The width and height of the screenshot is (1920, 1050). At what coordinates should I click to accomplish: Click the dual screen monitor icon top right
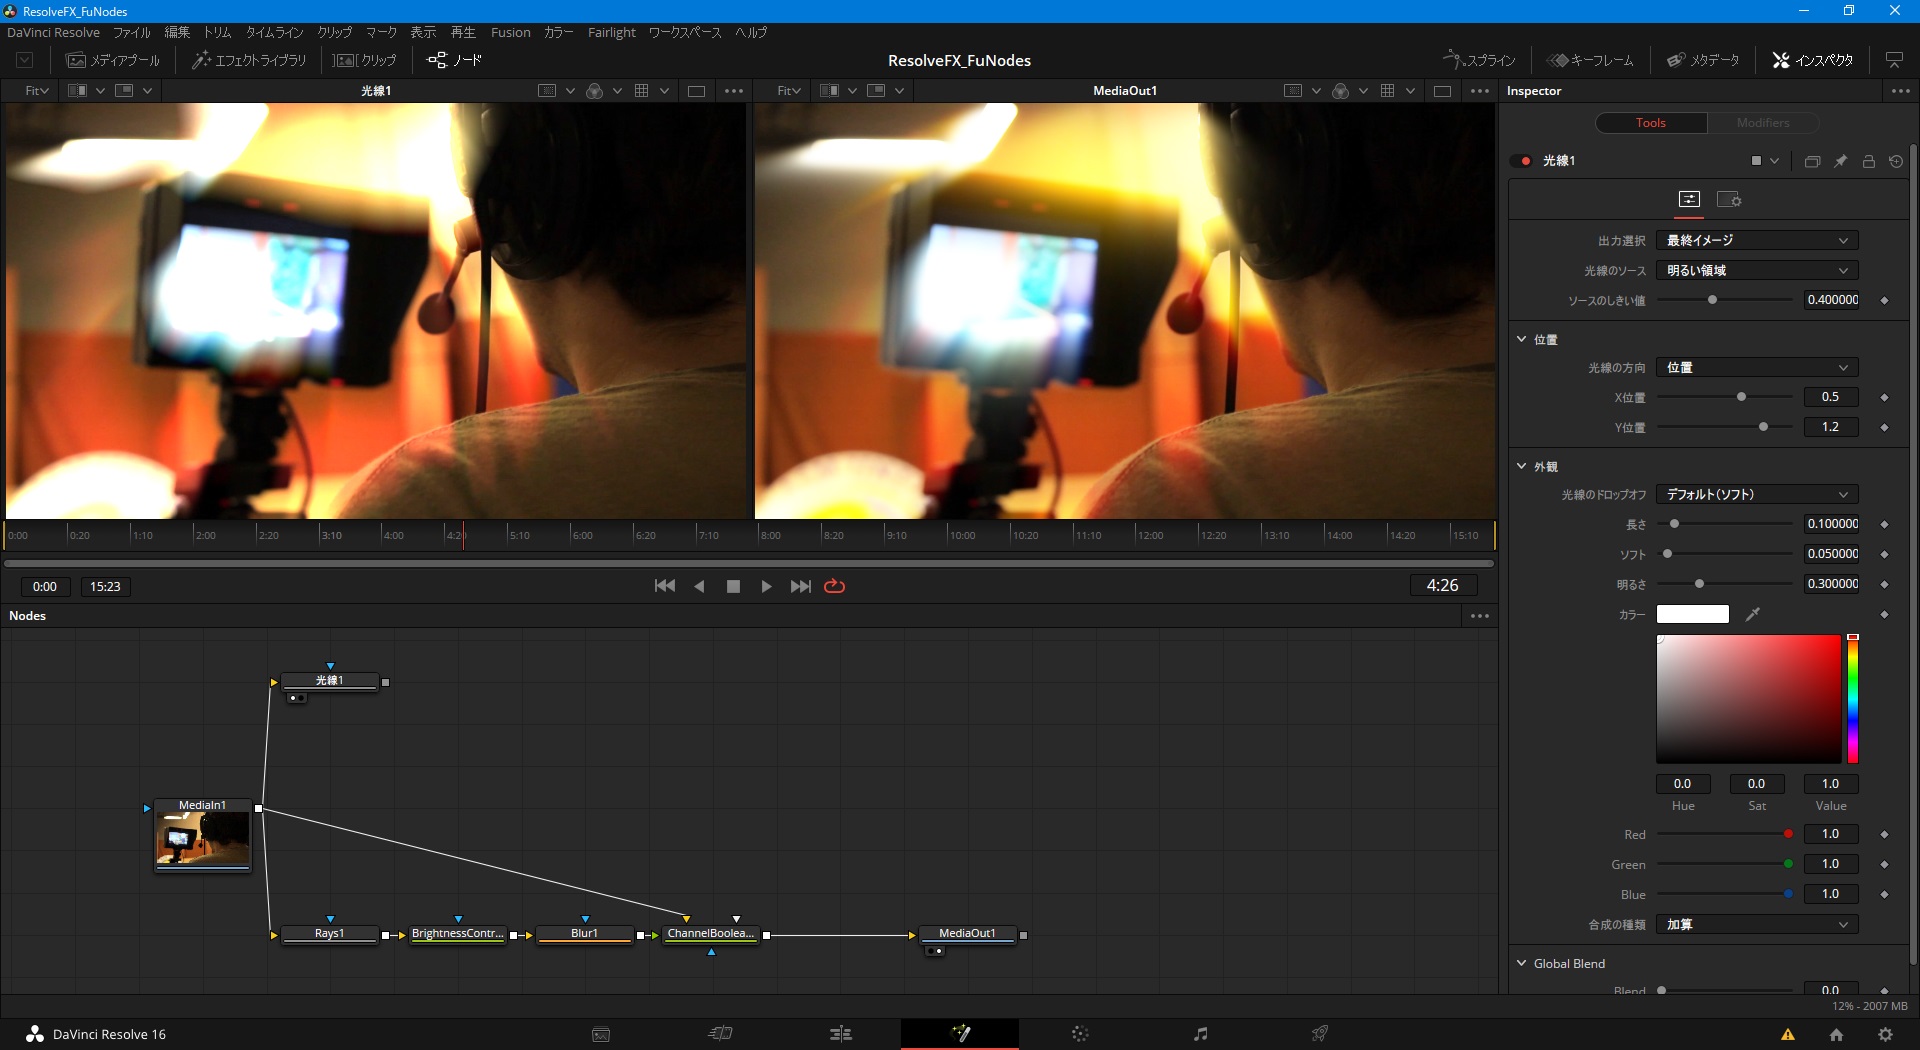[1894, 60]
